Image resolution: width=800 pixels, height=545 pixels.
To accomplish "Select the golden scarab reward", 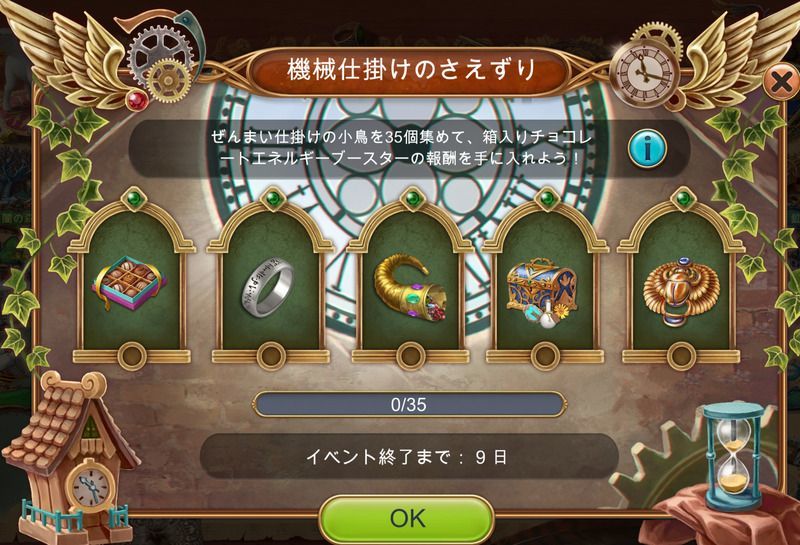I will (x=682, y=292).
